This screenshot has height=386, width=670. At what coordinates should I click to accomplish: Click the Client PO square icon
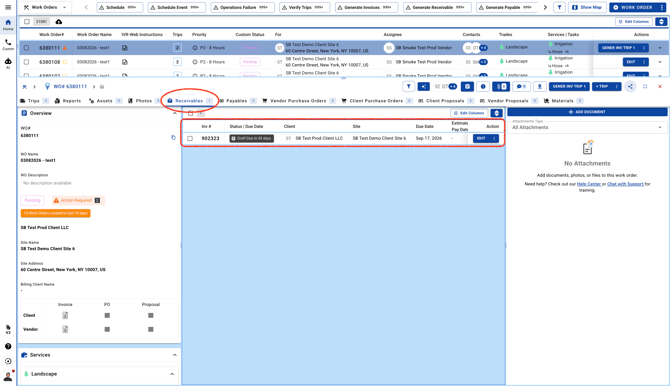pos(107,315)
